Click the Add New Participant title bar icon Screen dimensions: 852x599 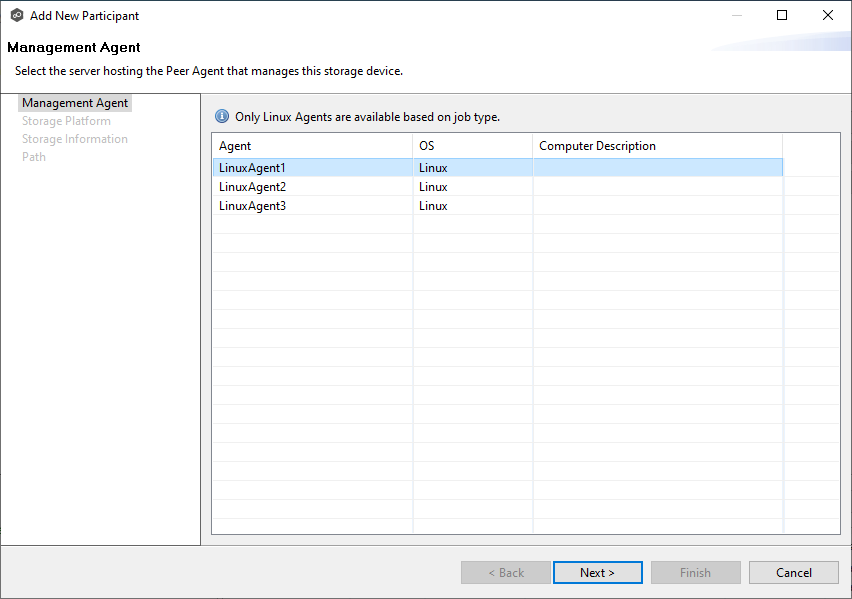click(x=16, y=15)
